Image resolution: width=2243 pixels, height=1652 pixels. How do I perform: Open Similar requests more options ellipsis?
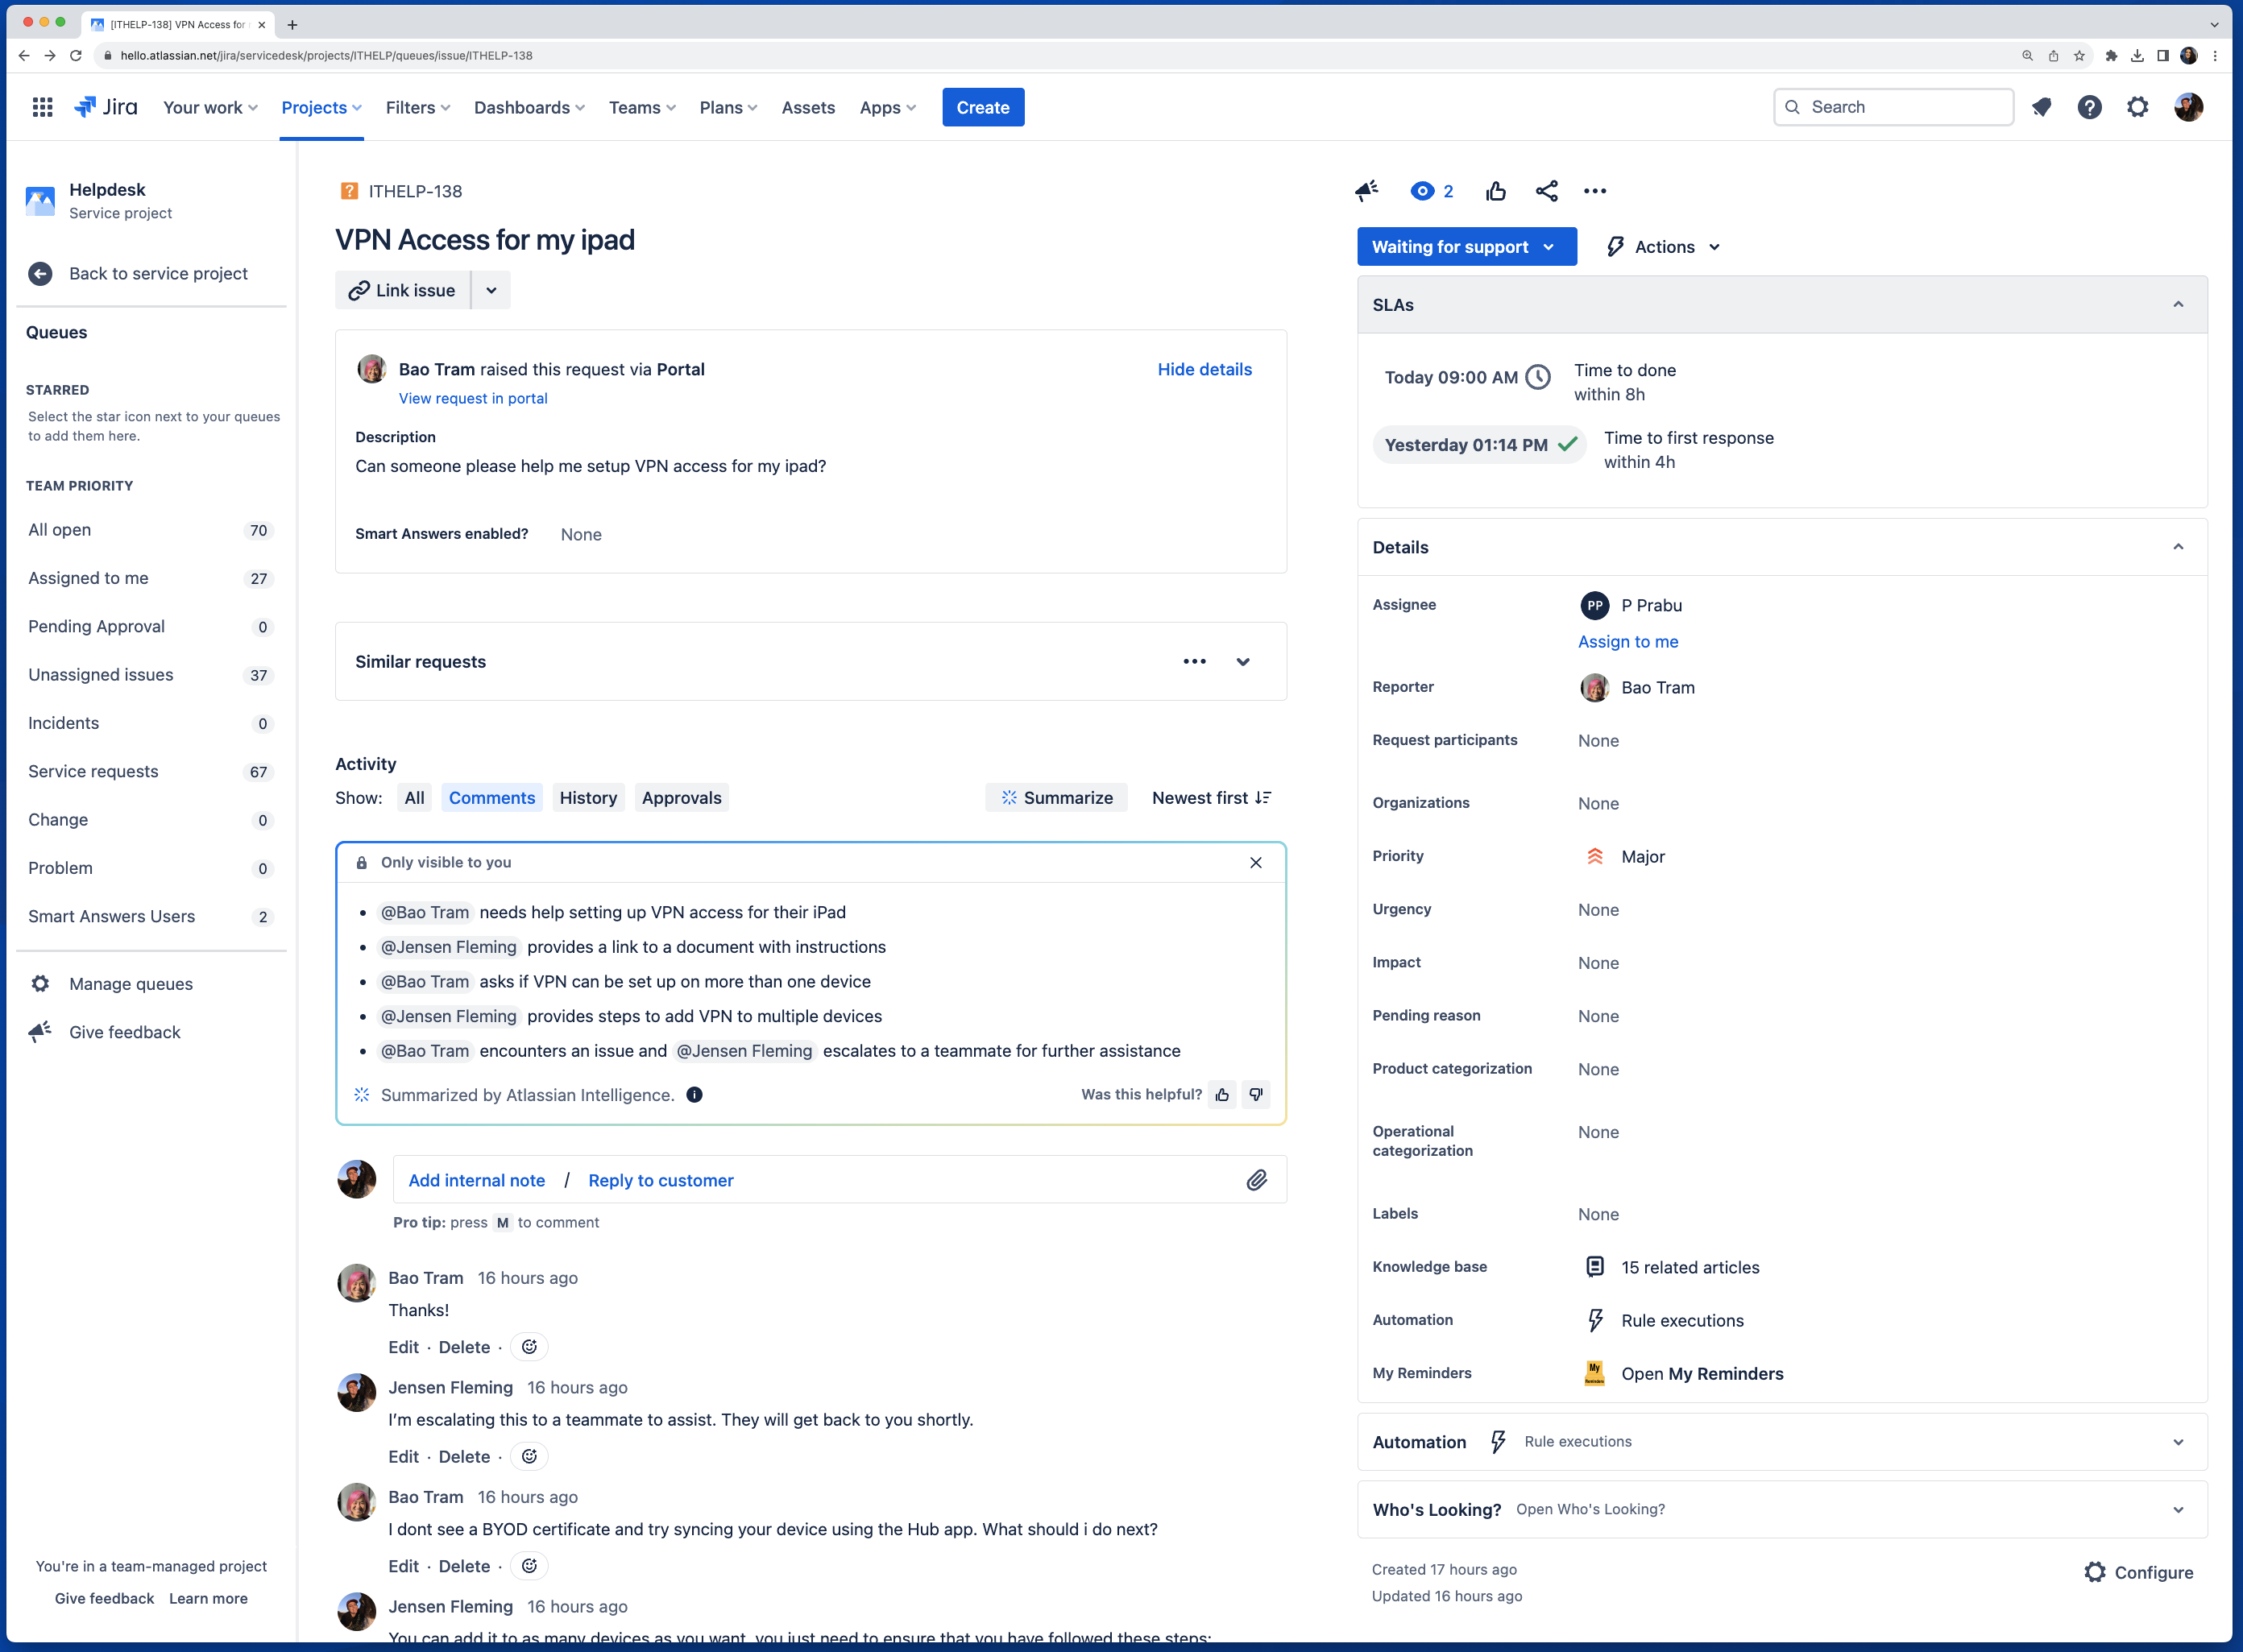tap(1194, 661)
